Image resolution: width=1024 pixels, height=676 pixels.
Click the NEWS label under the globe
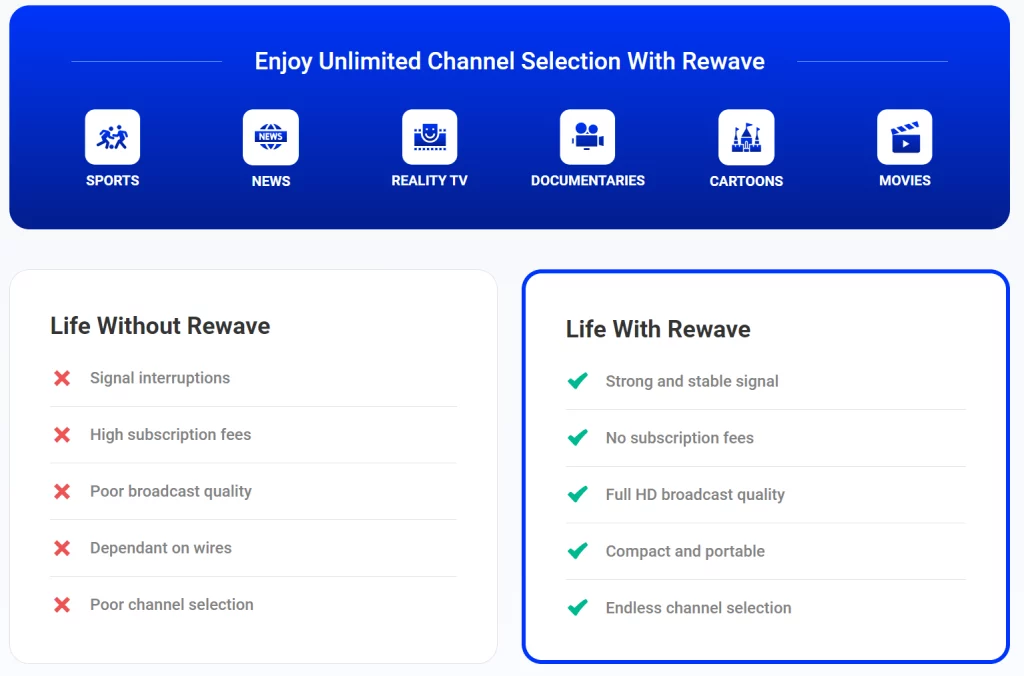click(271, 181)
